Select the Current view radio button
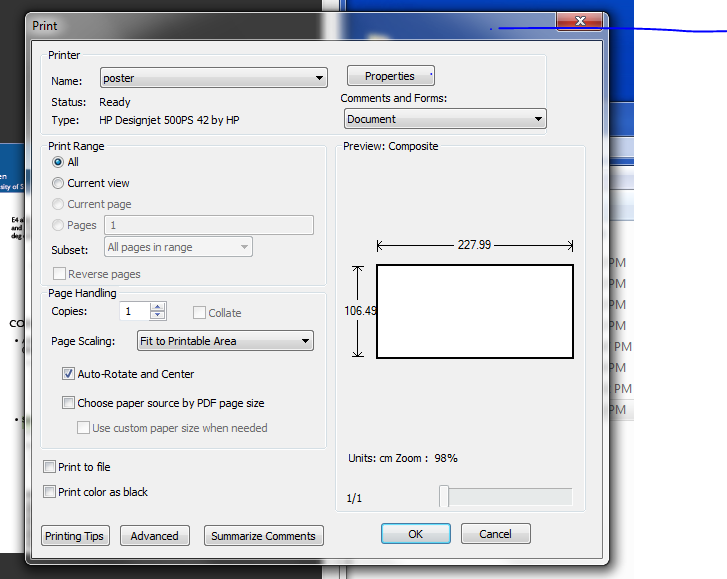This screenshot has width=727, height=579. [x=59, y=183]
